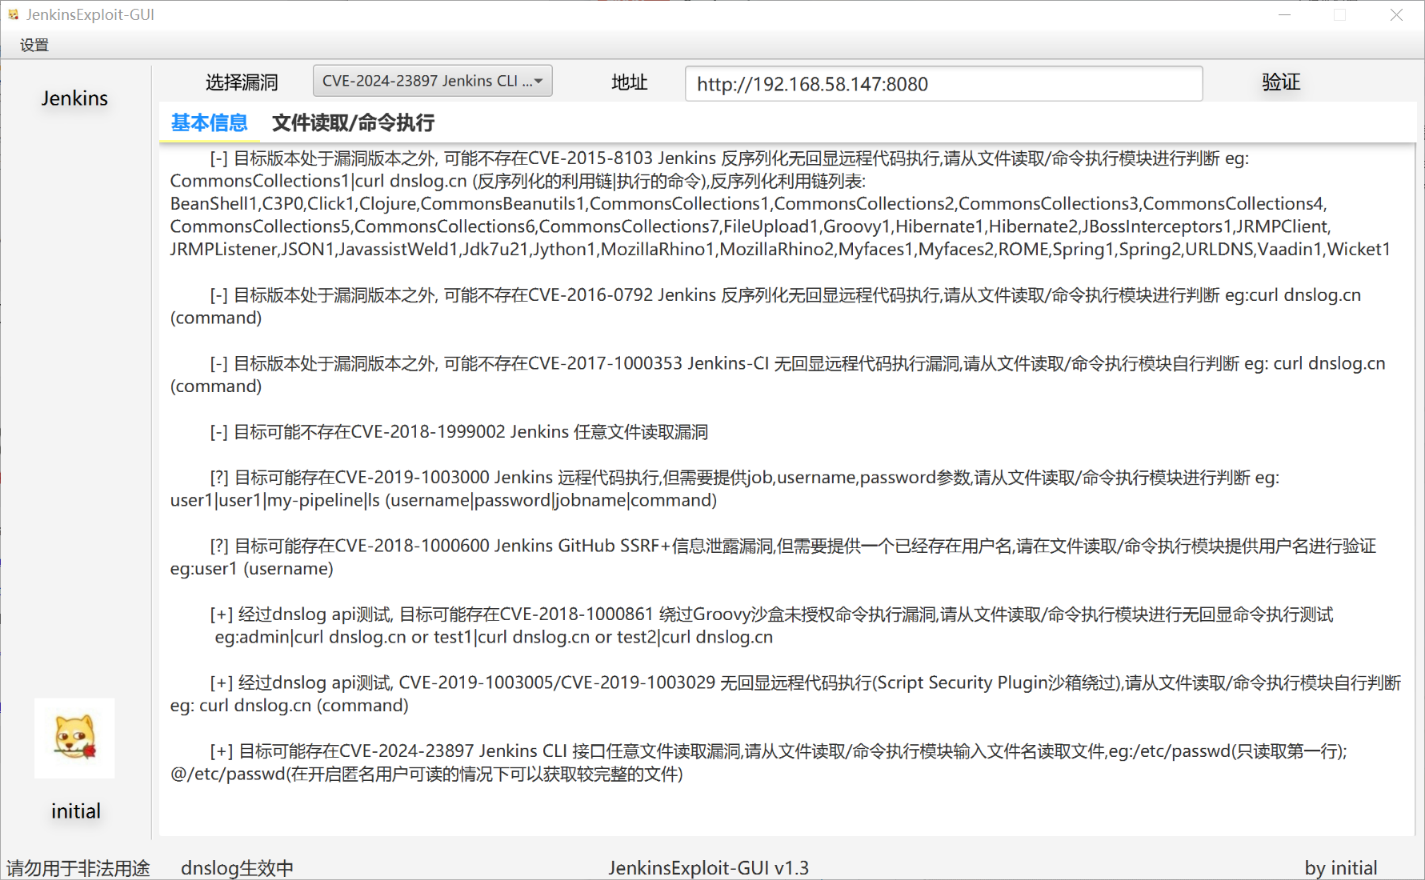Select Jenkins in the left sidebar
The width and height of the screenshot is (1425, 880).
[74, 98]
